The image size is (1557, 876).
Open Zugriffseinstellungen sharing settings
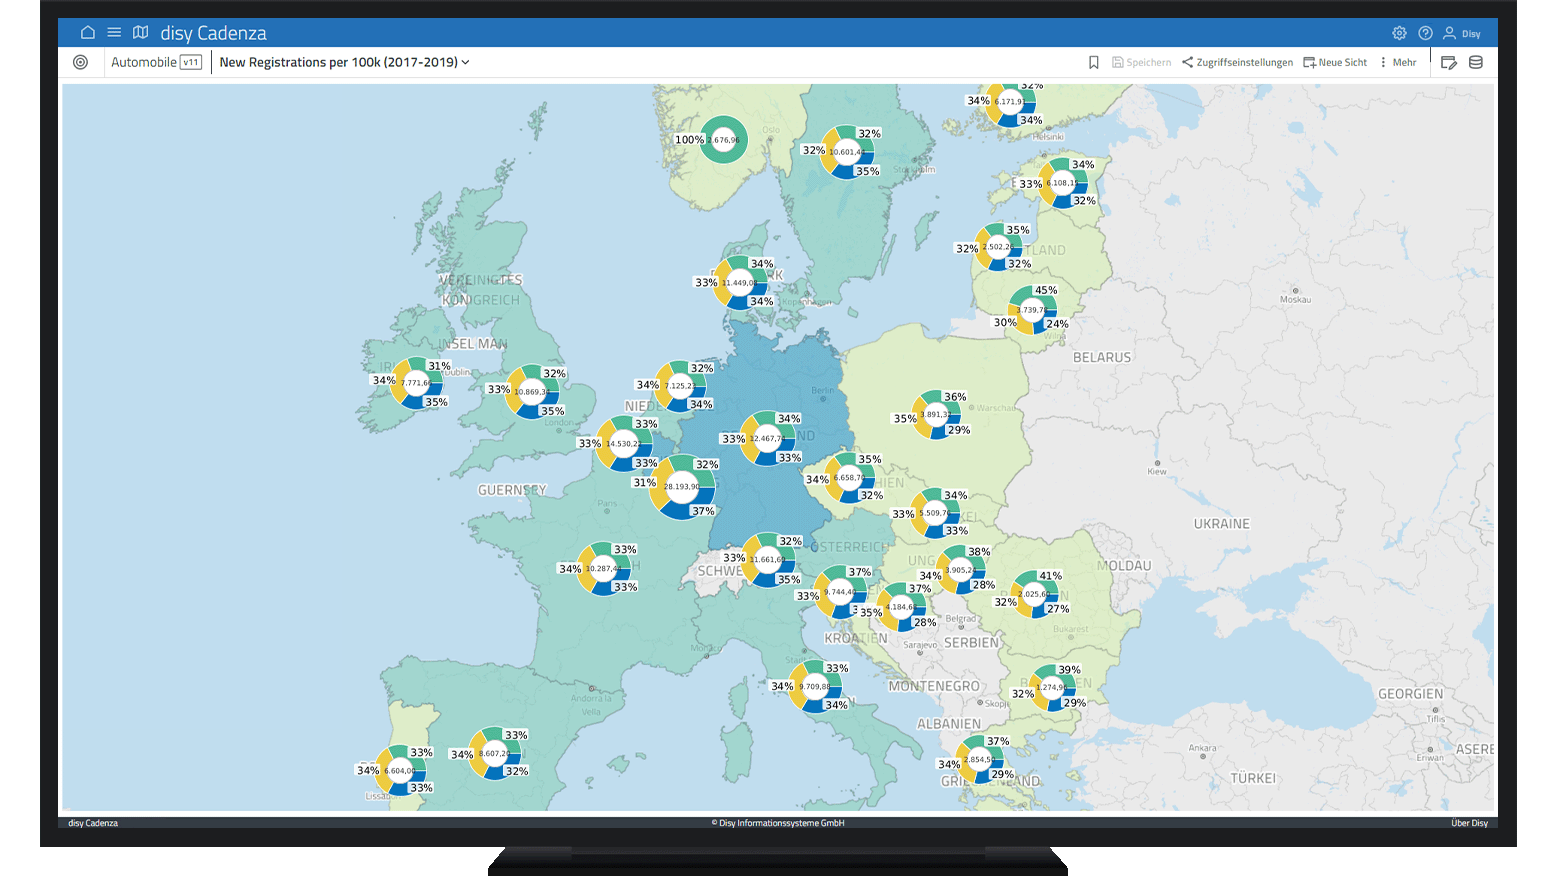tap(1237, 62)
